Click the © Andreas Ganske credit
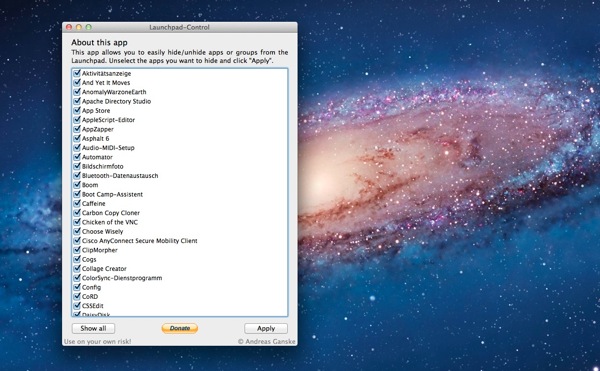600x371 pixels. (x=267, y=341)
